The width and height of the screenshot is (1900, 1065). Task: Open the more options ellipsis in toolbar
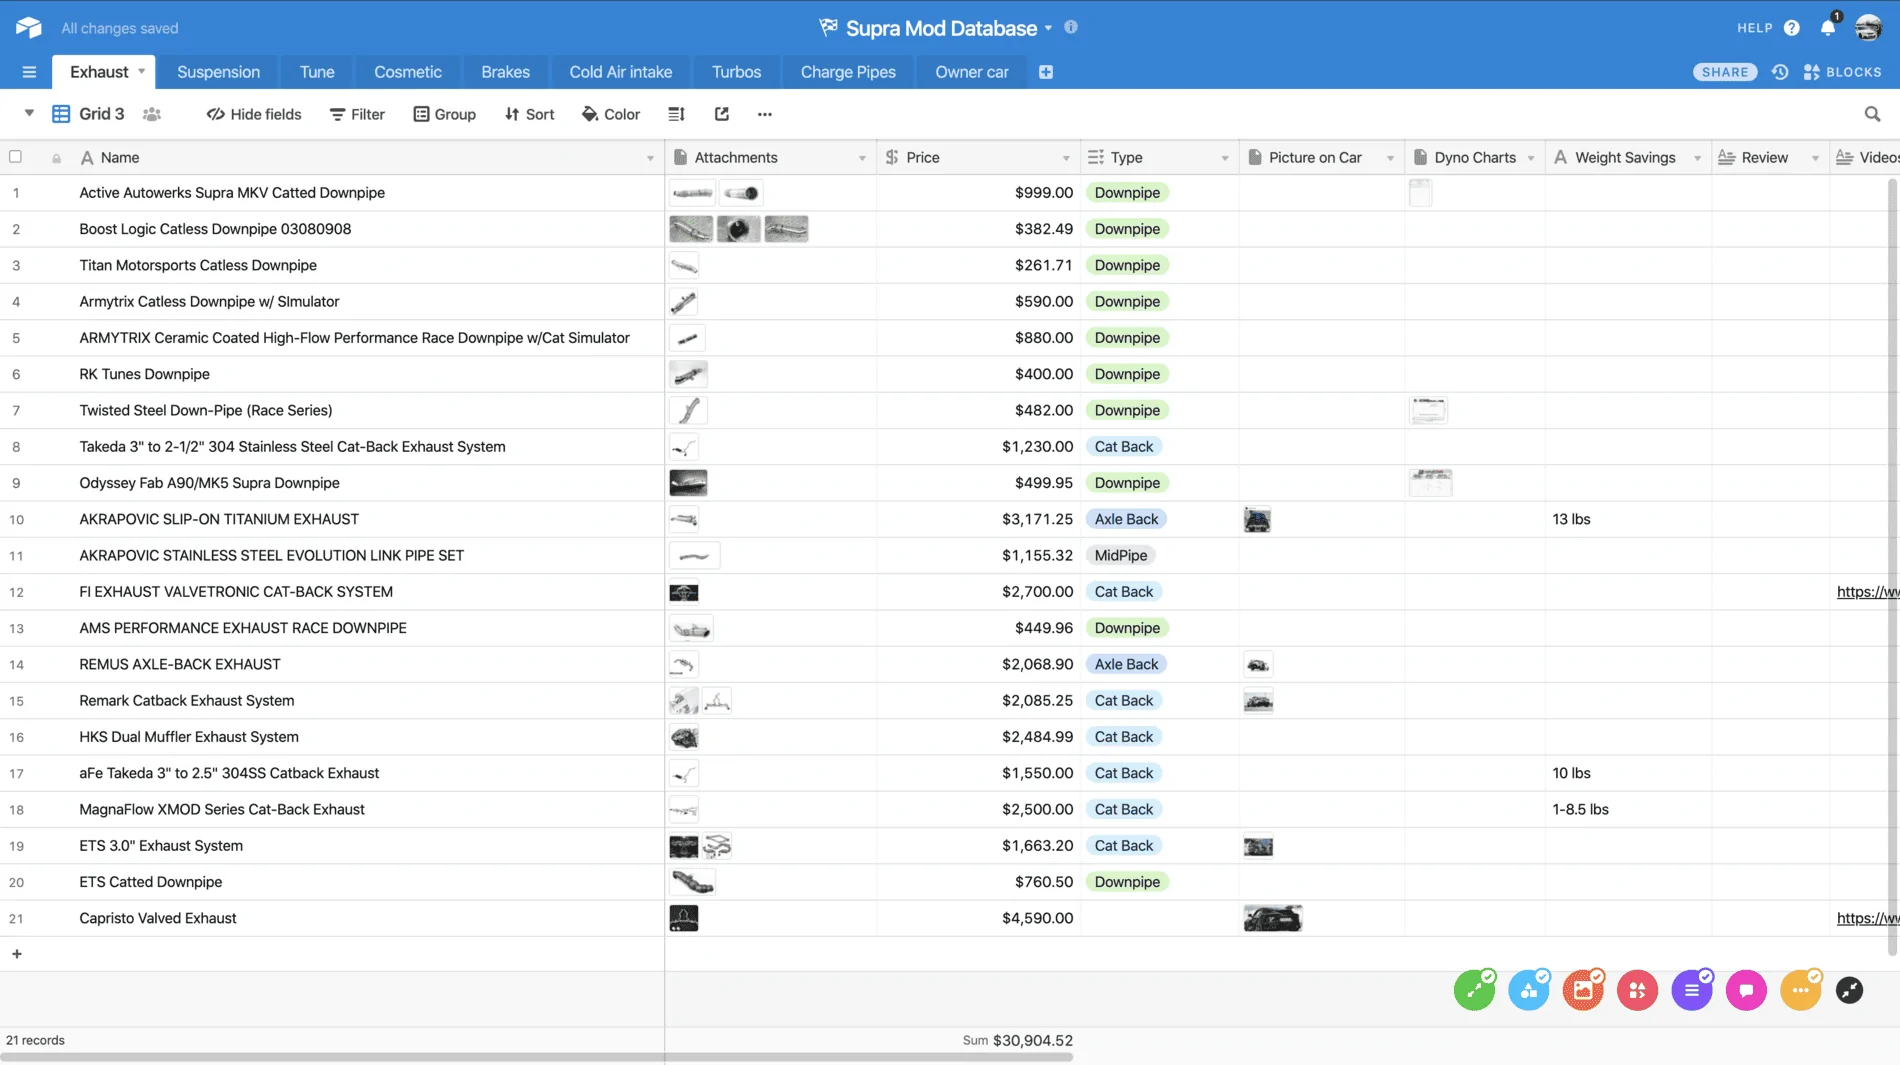765,114
